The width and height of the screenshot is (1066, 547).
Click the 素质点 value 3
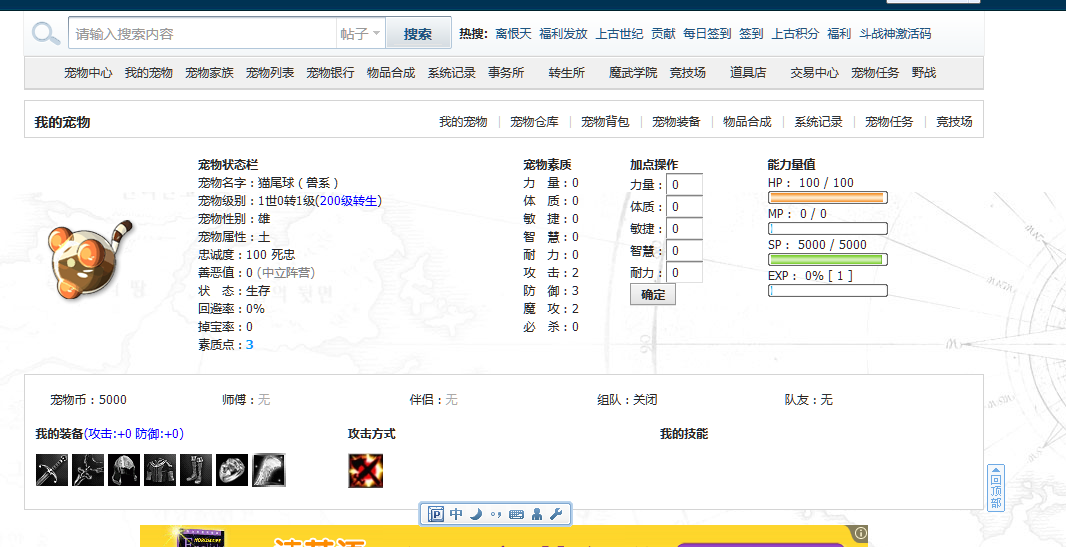tap(250, 345)
